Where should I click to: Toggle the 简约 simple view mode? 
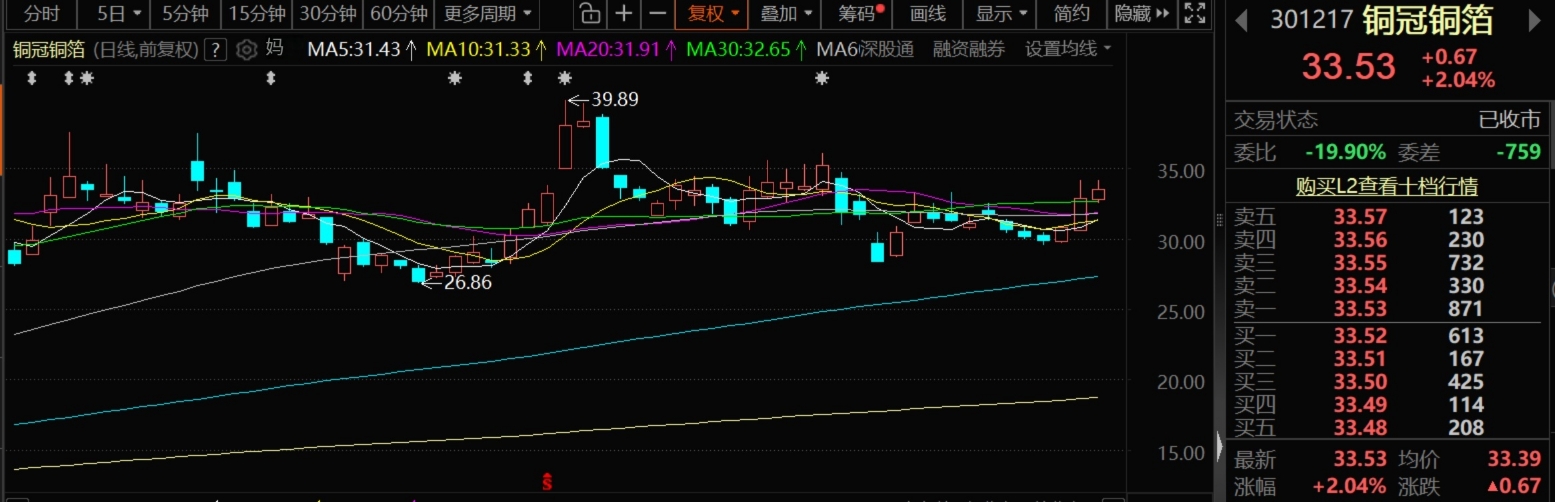click(x=1072, y=14)
